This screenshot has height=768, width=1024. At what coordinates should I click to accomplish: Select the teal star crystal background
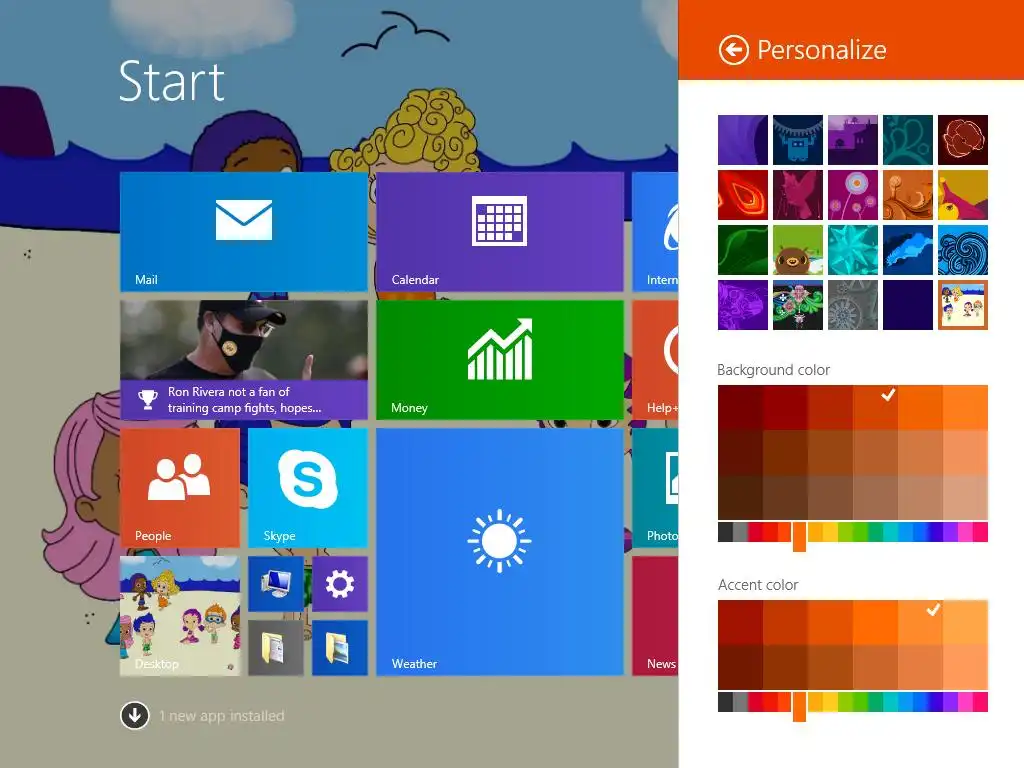point(852,250)
